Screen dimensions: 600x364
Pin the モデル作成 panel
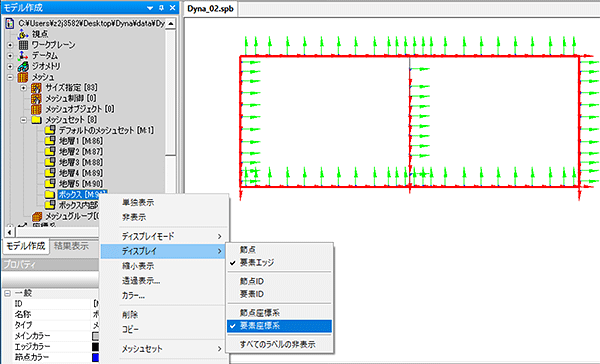[161, 8]
